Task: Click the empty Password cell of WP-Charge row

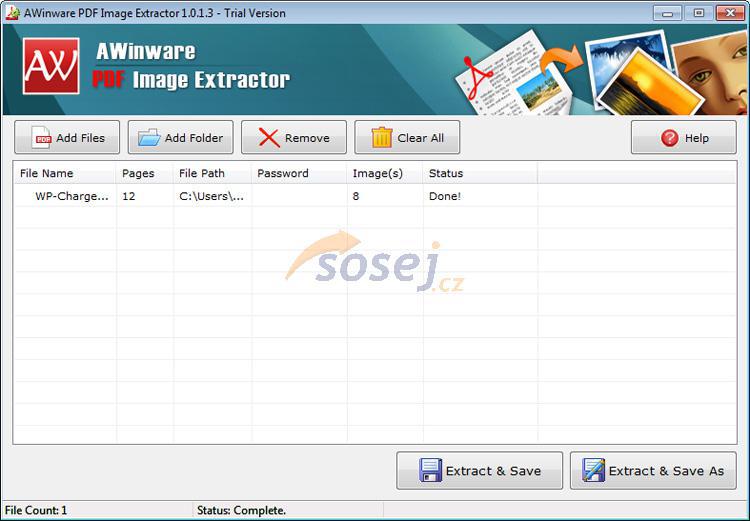Action: tap(299, 196)
